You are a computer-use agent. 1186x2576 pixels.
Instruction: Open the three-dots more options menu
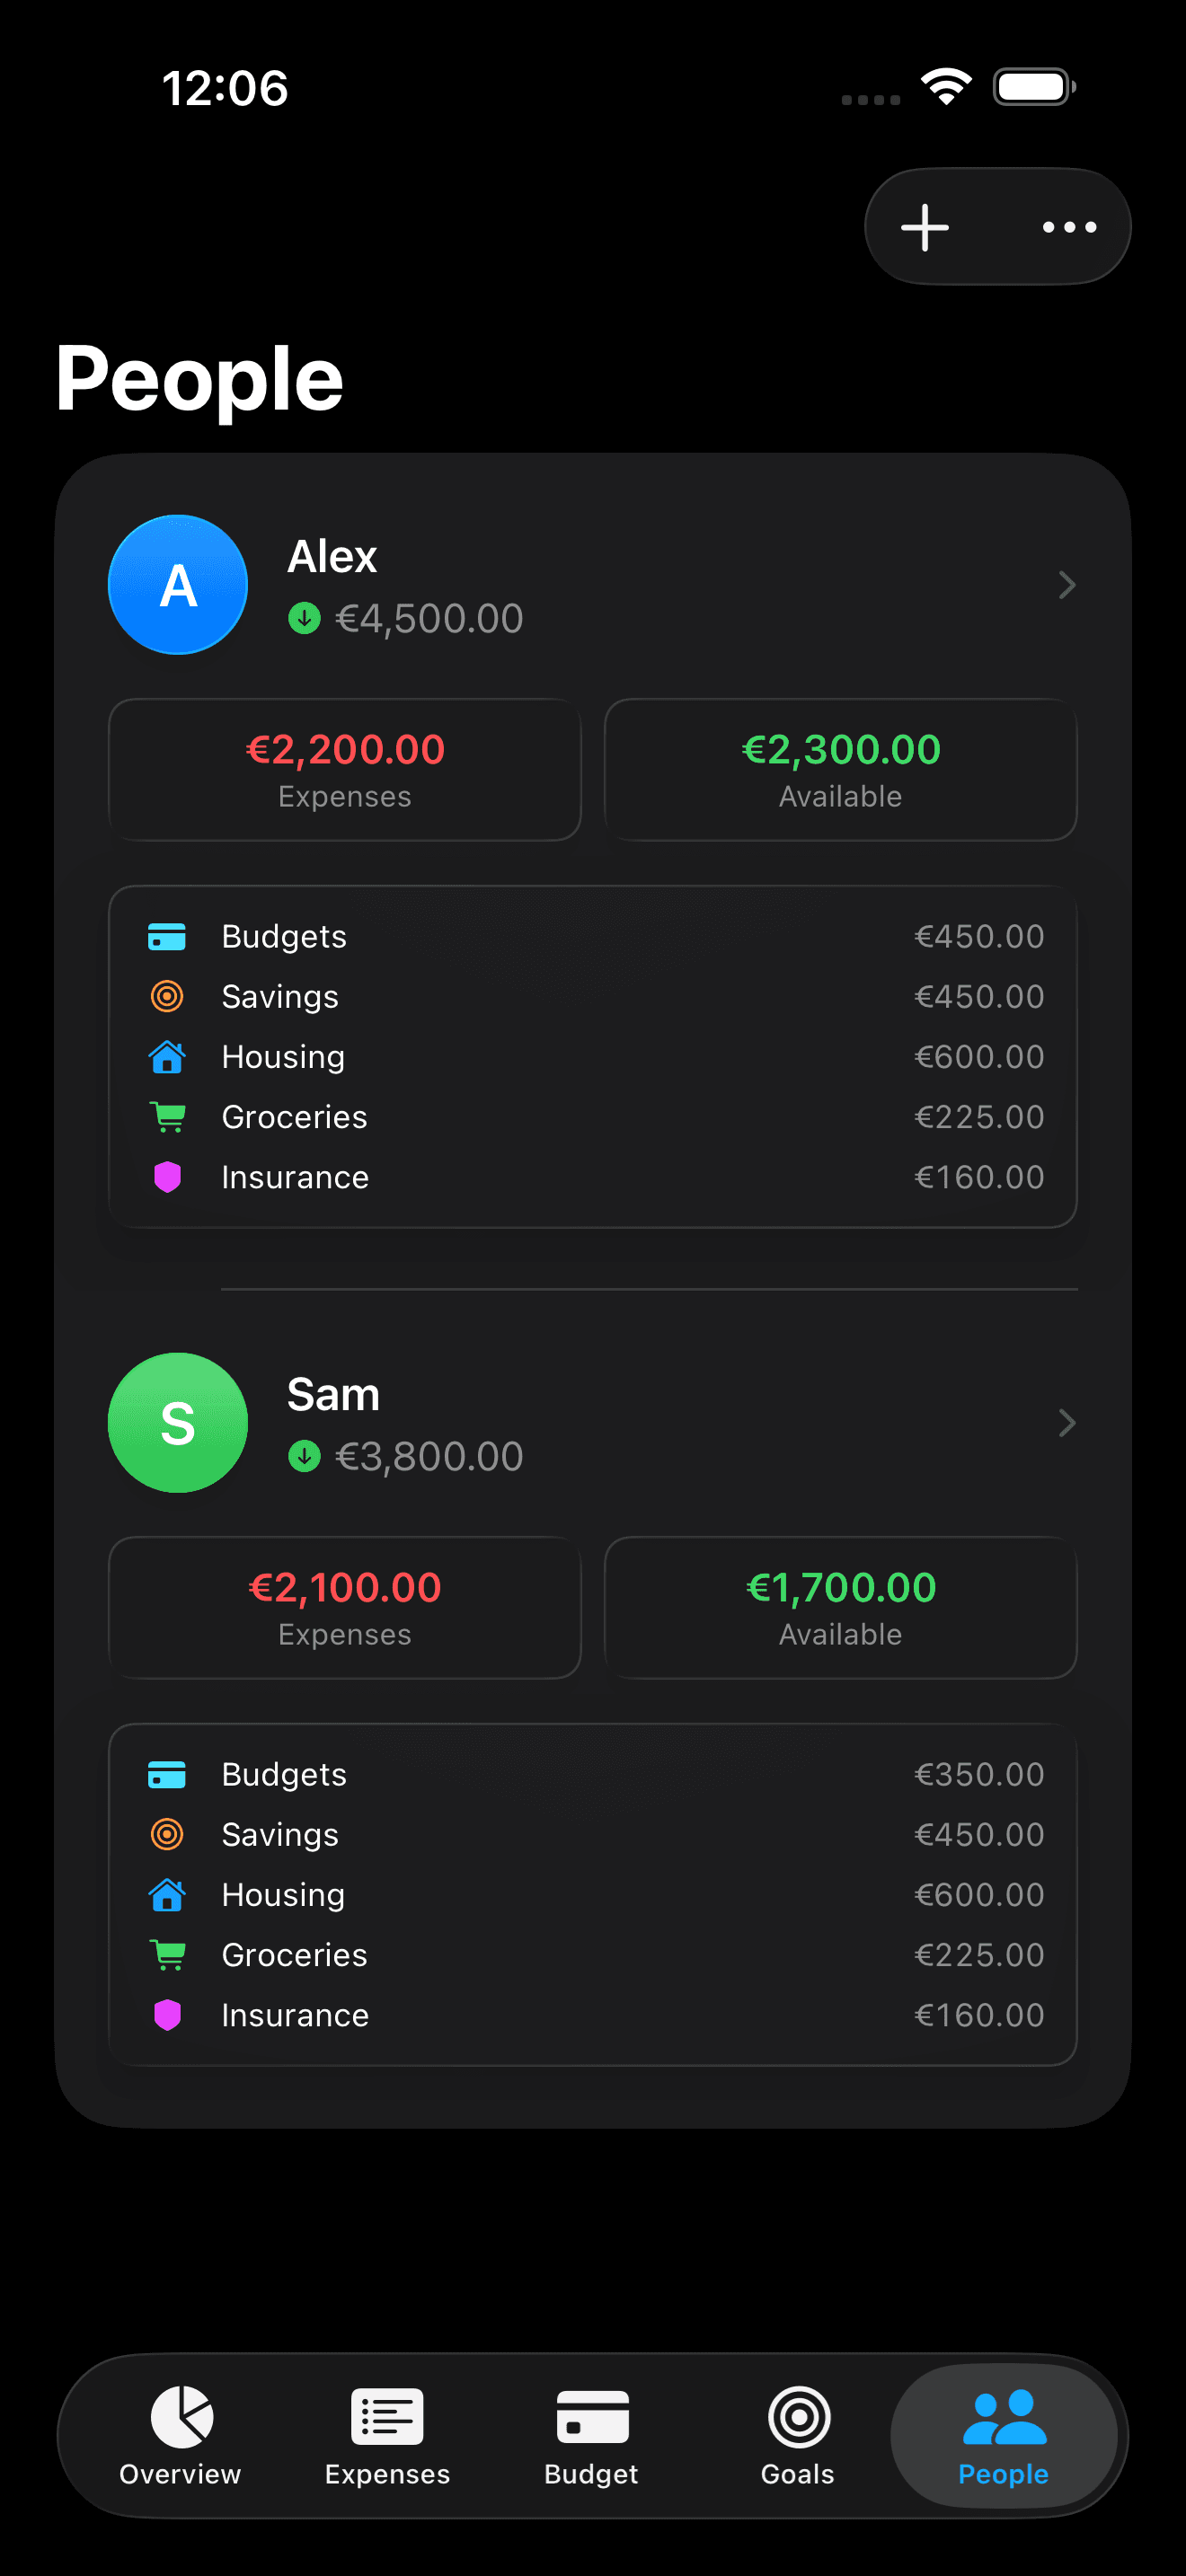tap(1069, 227)
